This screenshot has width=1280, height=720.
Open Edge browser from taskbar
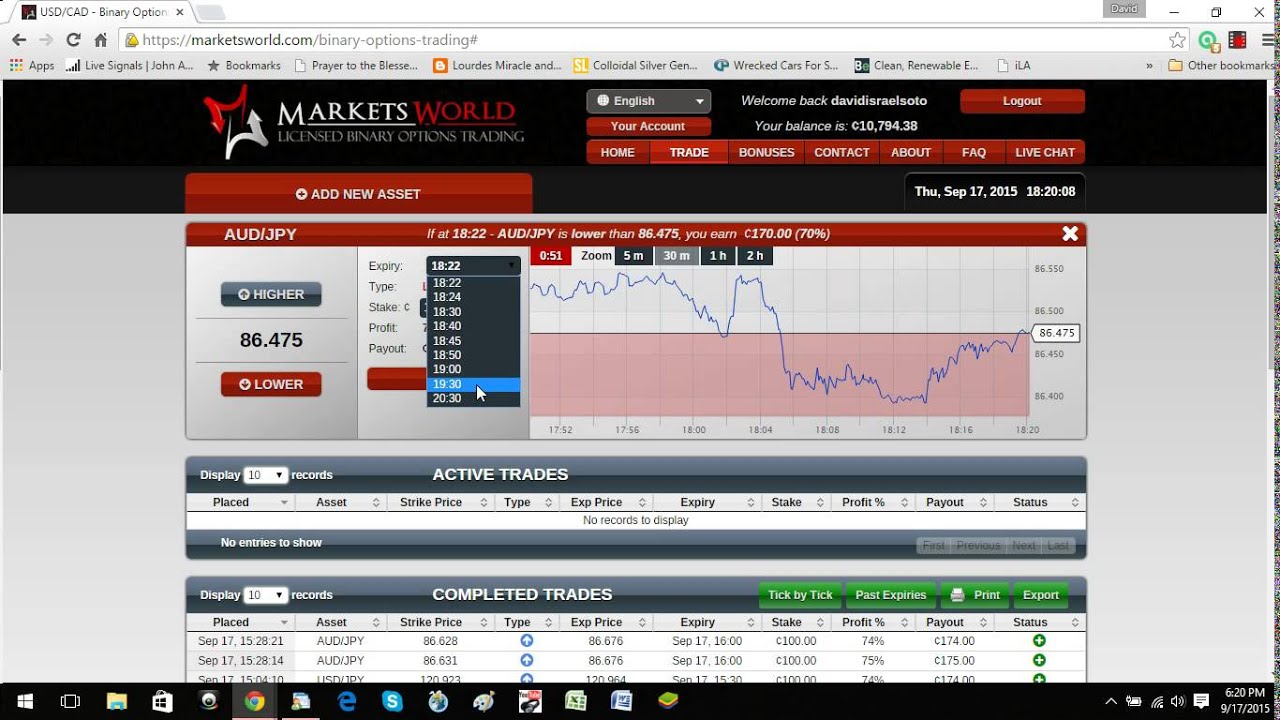coord(346,701)
